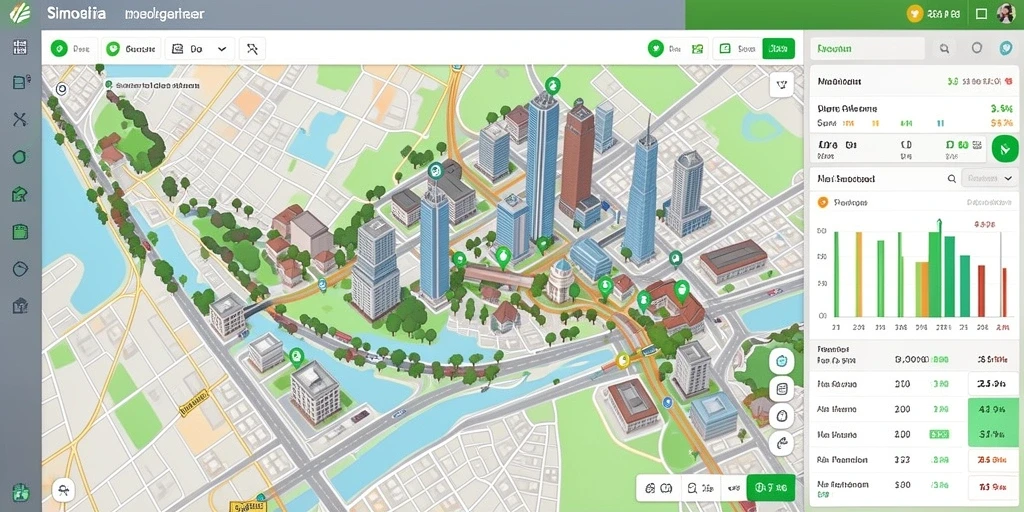Click the green button in the bottom map toolbar

click(771, 487)
